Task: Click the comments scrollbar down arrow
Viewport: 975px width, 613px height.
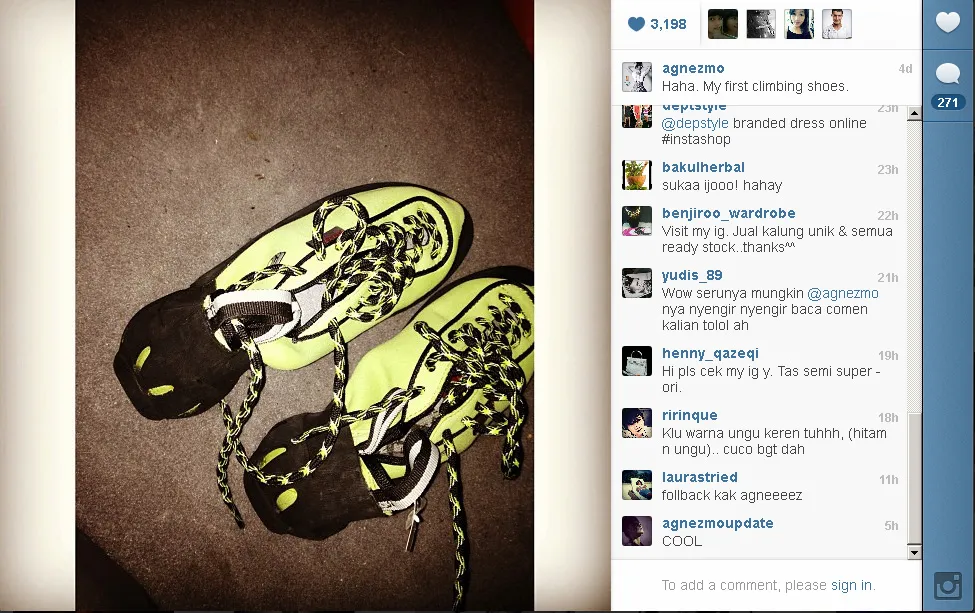Action: click(x=914, y=552)
